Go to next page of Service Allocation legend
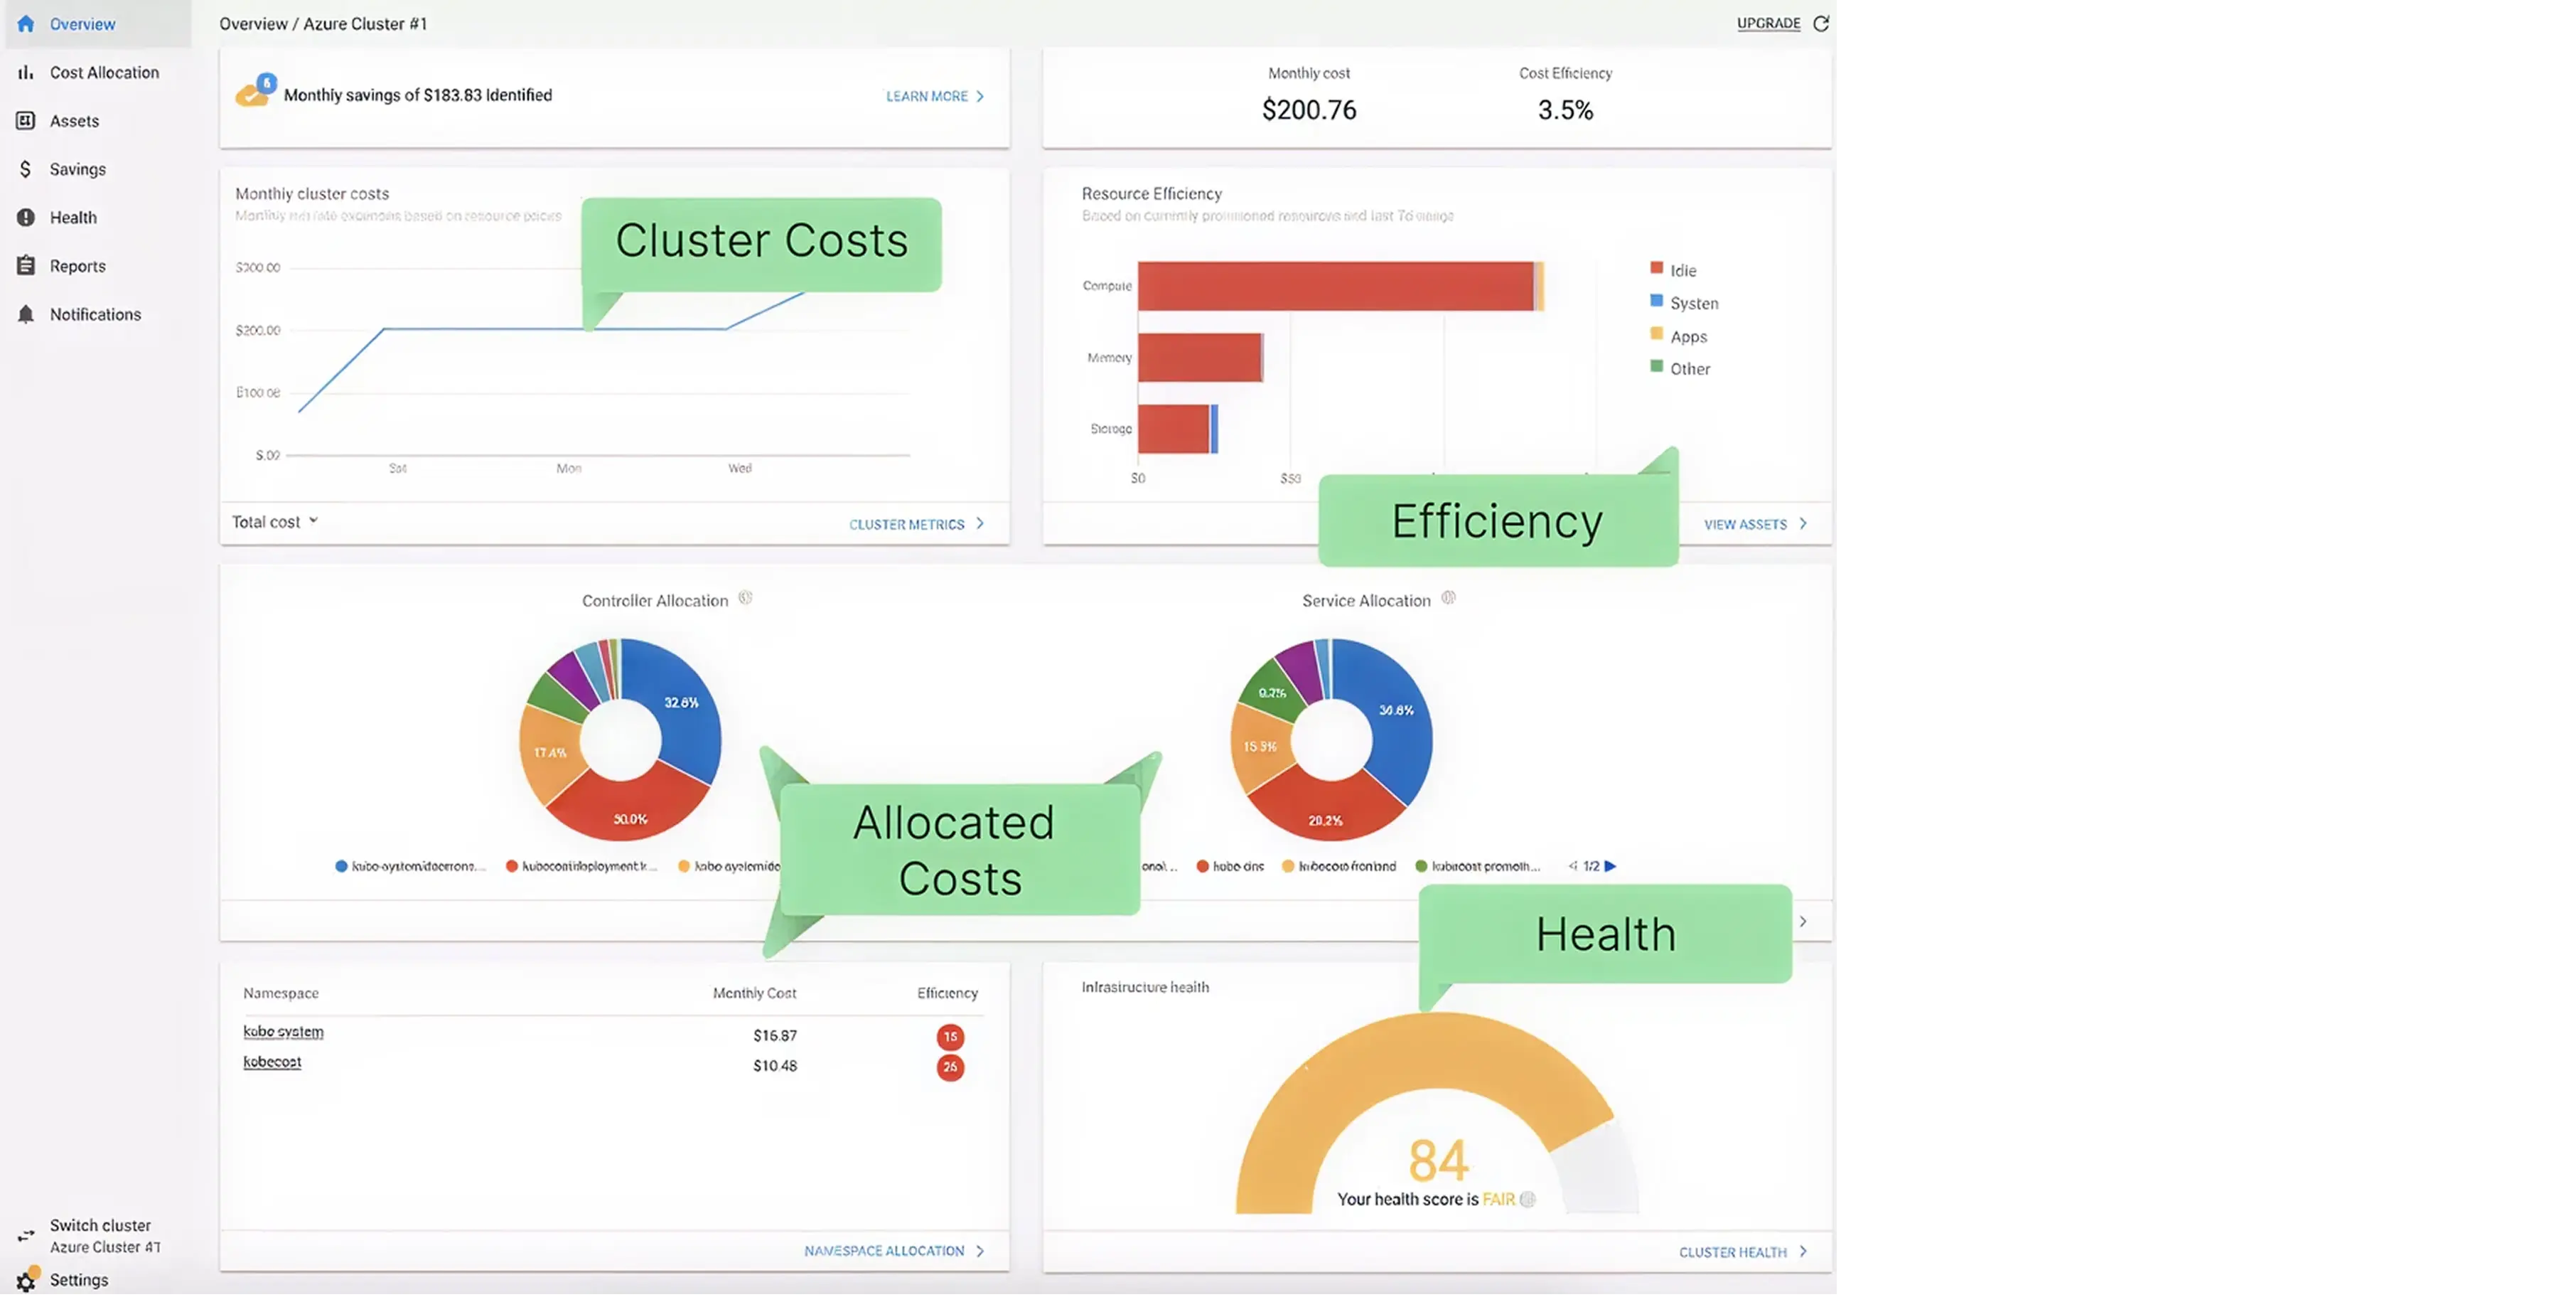 pos(1610,866)
